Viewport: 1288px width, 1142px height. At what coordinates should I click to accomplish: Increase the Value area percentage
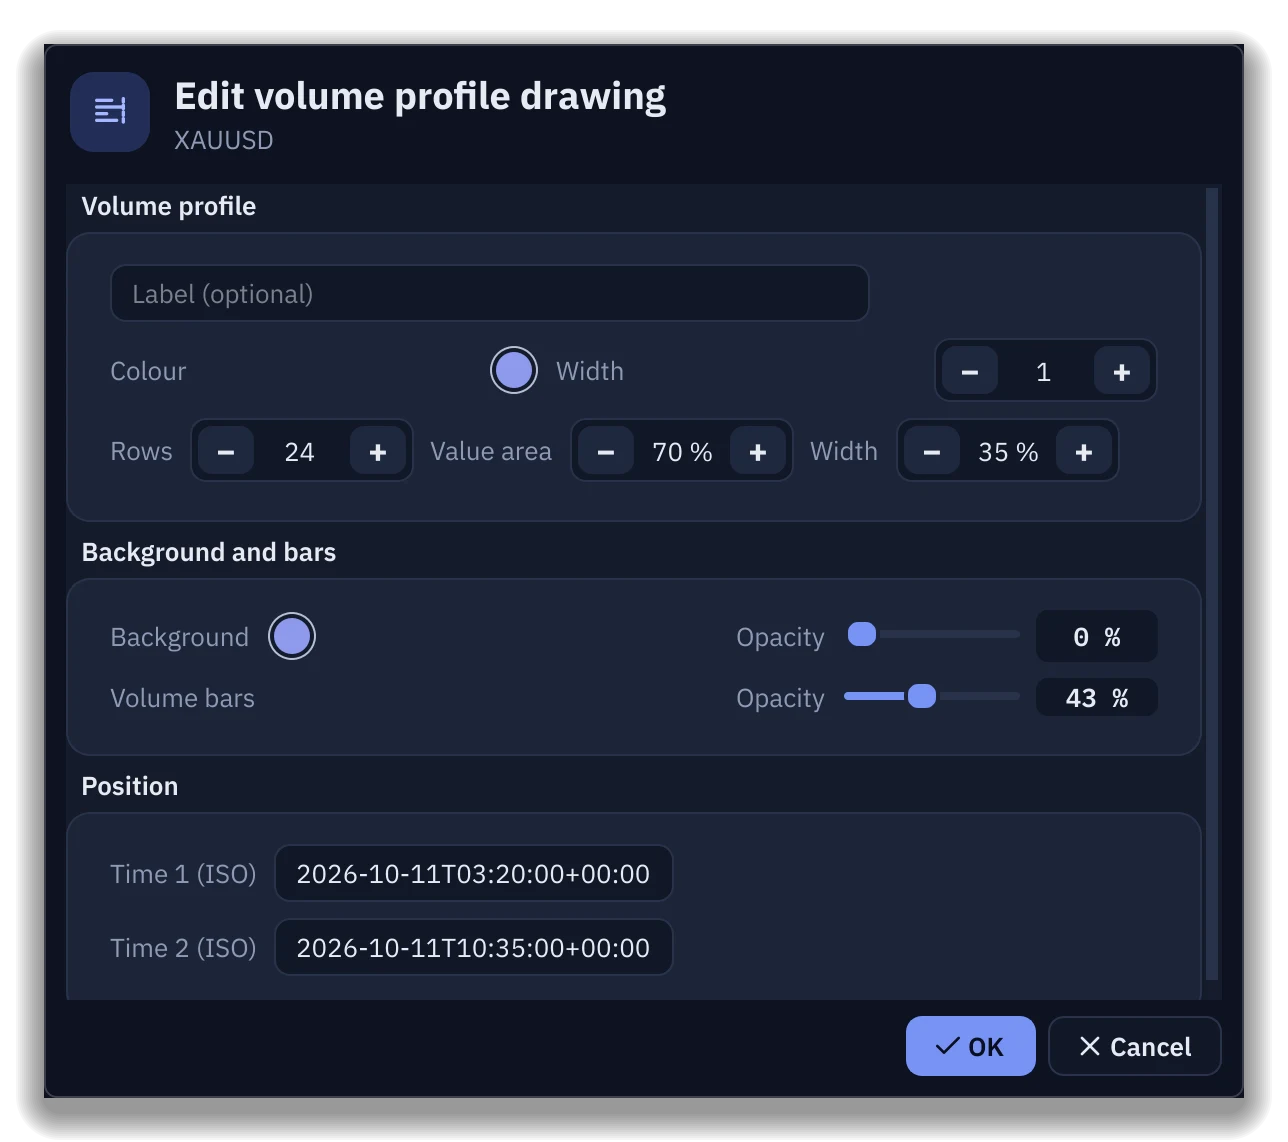tap(758, 452)
